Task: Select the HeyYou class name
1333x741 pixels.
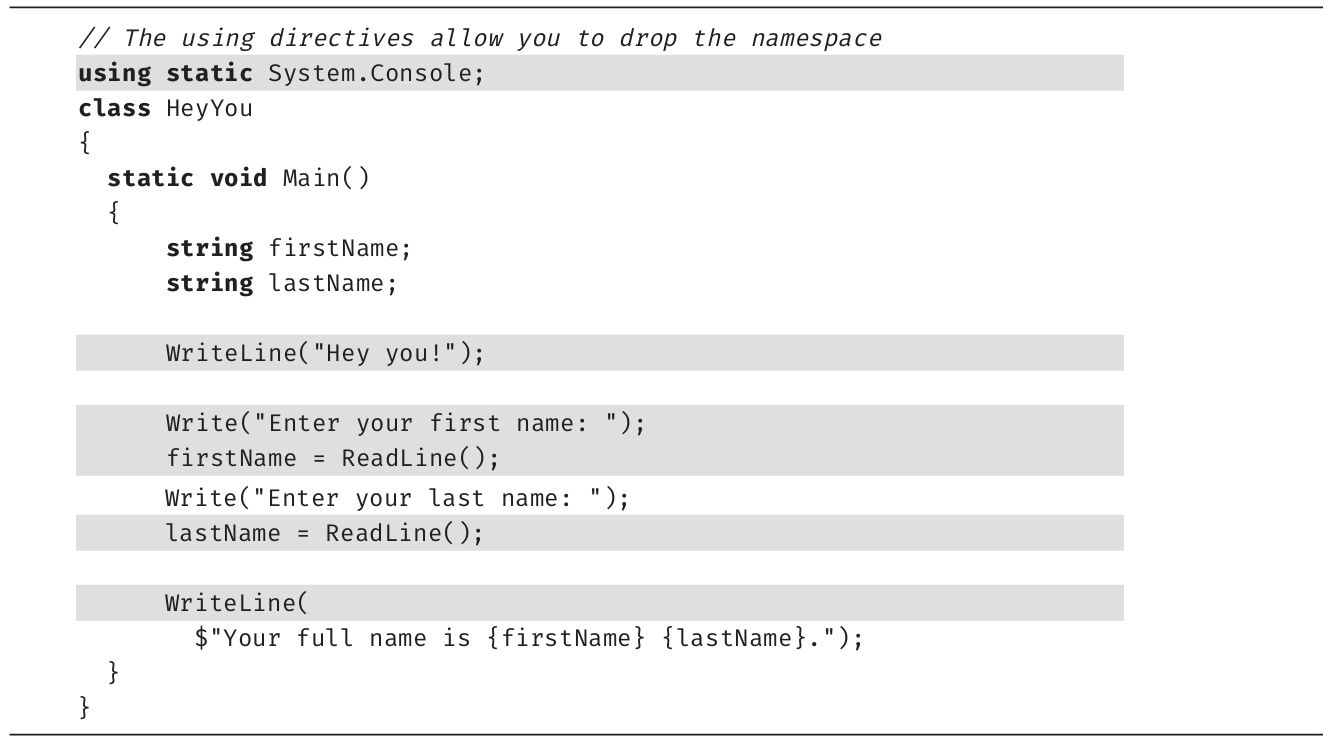Action: [209, 109]
